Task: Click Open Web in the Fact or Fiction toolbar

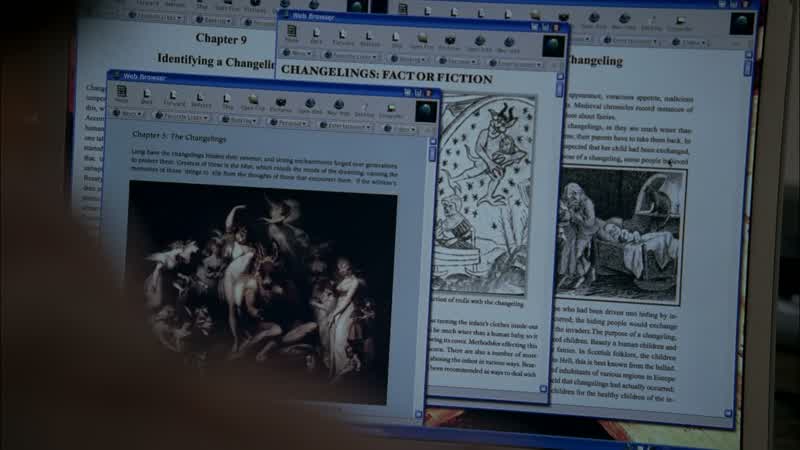Action: point(479,43)
